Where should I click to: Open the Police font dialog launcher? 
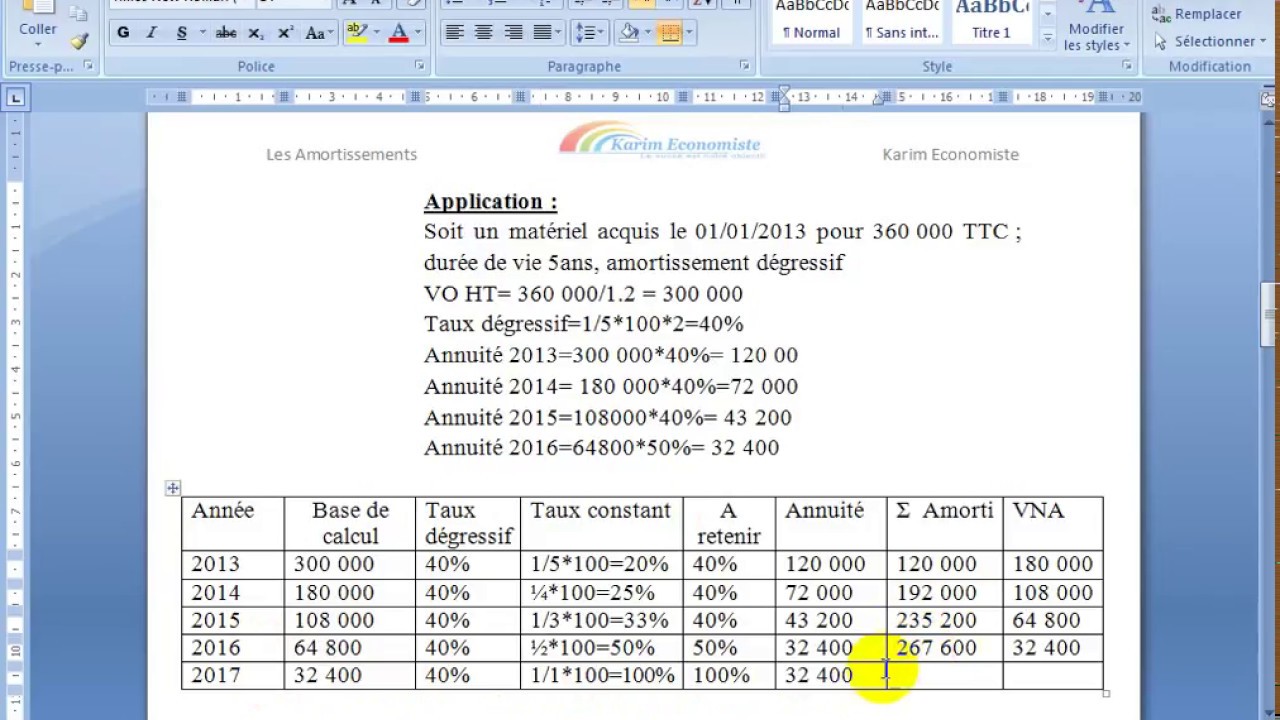pos(419,66)
